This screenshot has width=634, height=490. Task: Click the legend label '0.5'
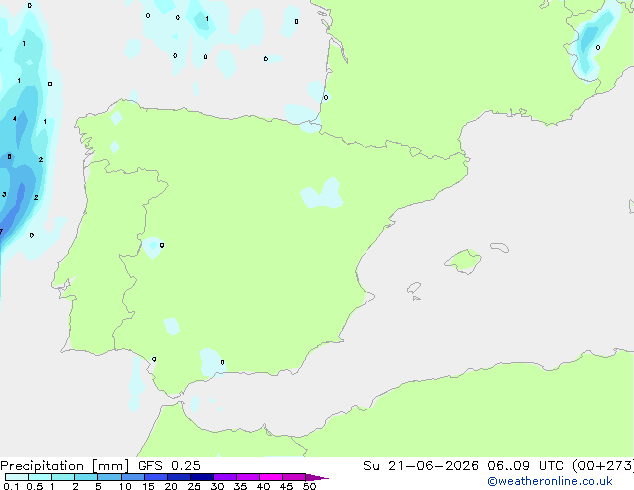(34, 486)
